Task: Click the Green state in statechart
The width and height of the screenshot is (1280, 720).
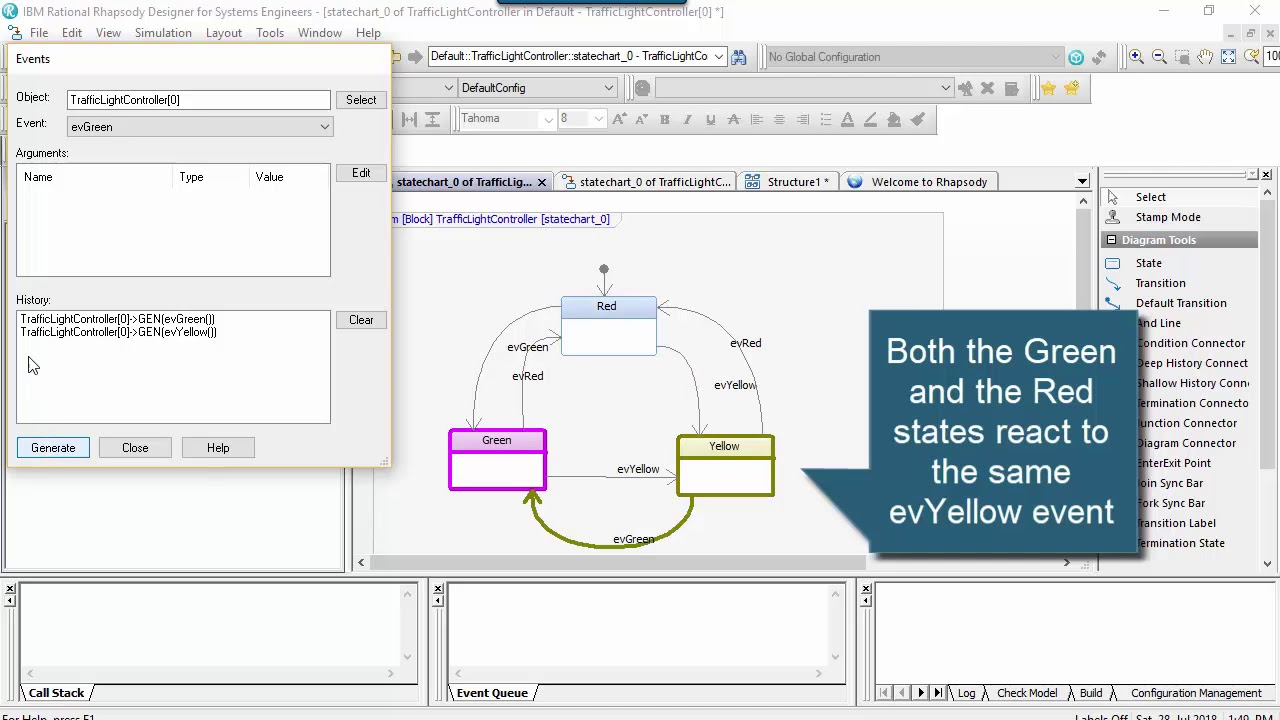Action: tap(497, 460)
